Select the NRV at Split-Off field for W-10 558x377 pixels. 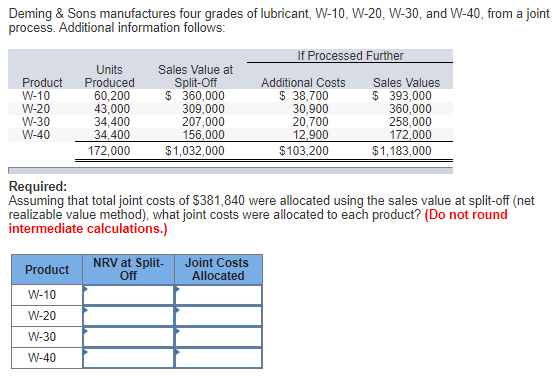click(x=128, y=295)
